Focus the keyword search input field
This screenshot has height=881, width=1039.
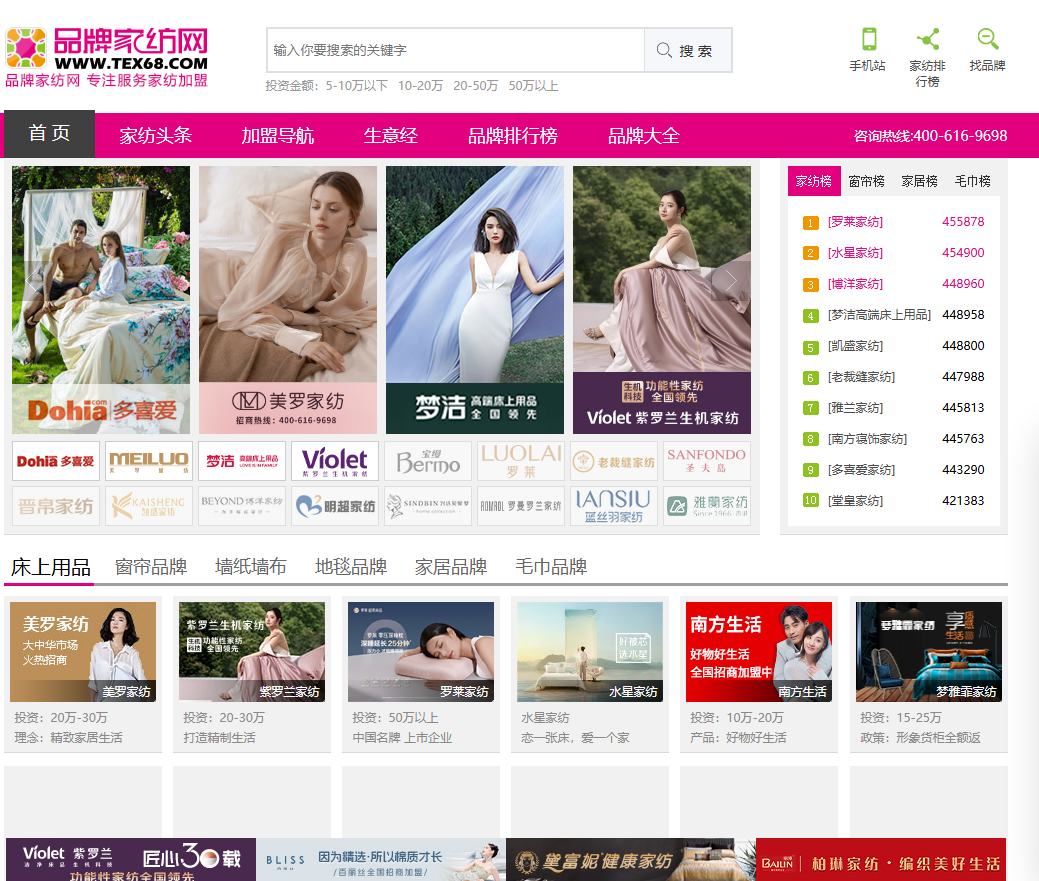[455, 50]
